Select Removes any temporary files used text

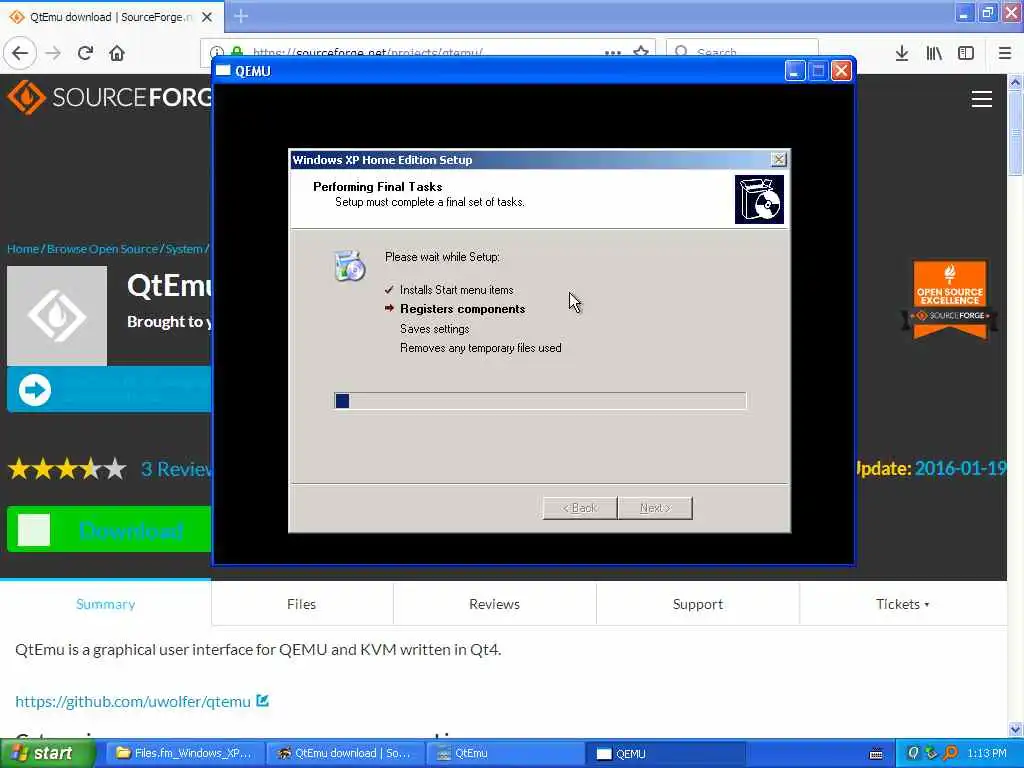[481, 348]
